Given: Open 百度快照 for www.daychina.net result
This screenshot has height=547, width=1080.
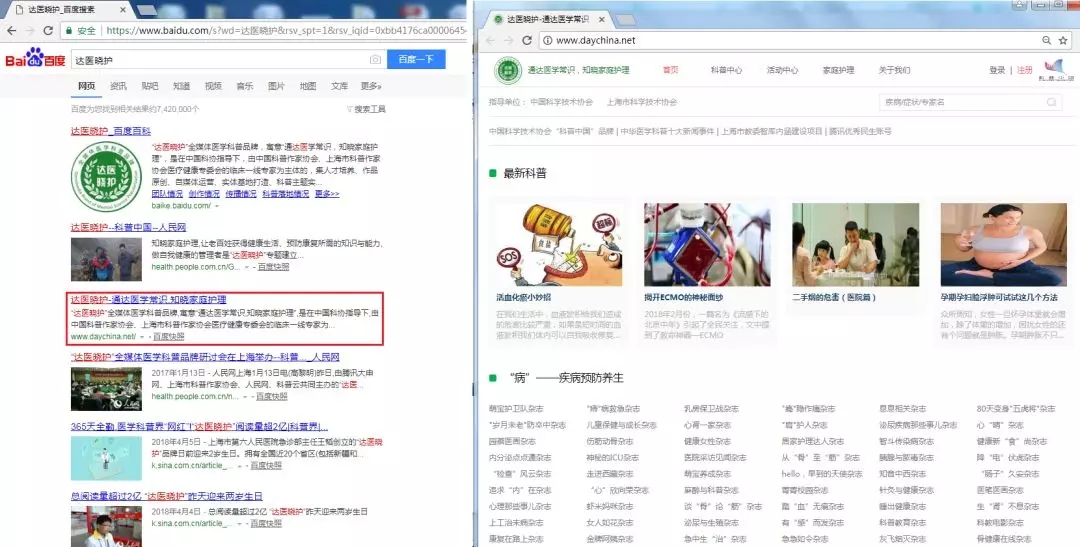Looking at the screenshot, I should (169, 337).
